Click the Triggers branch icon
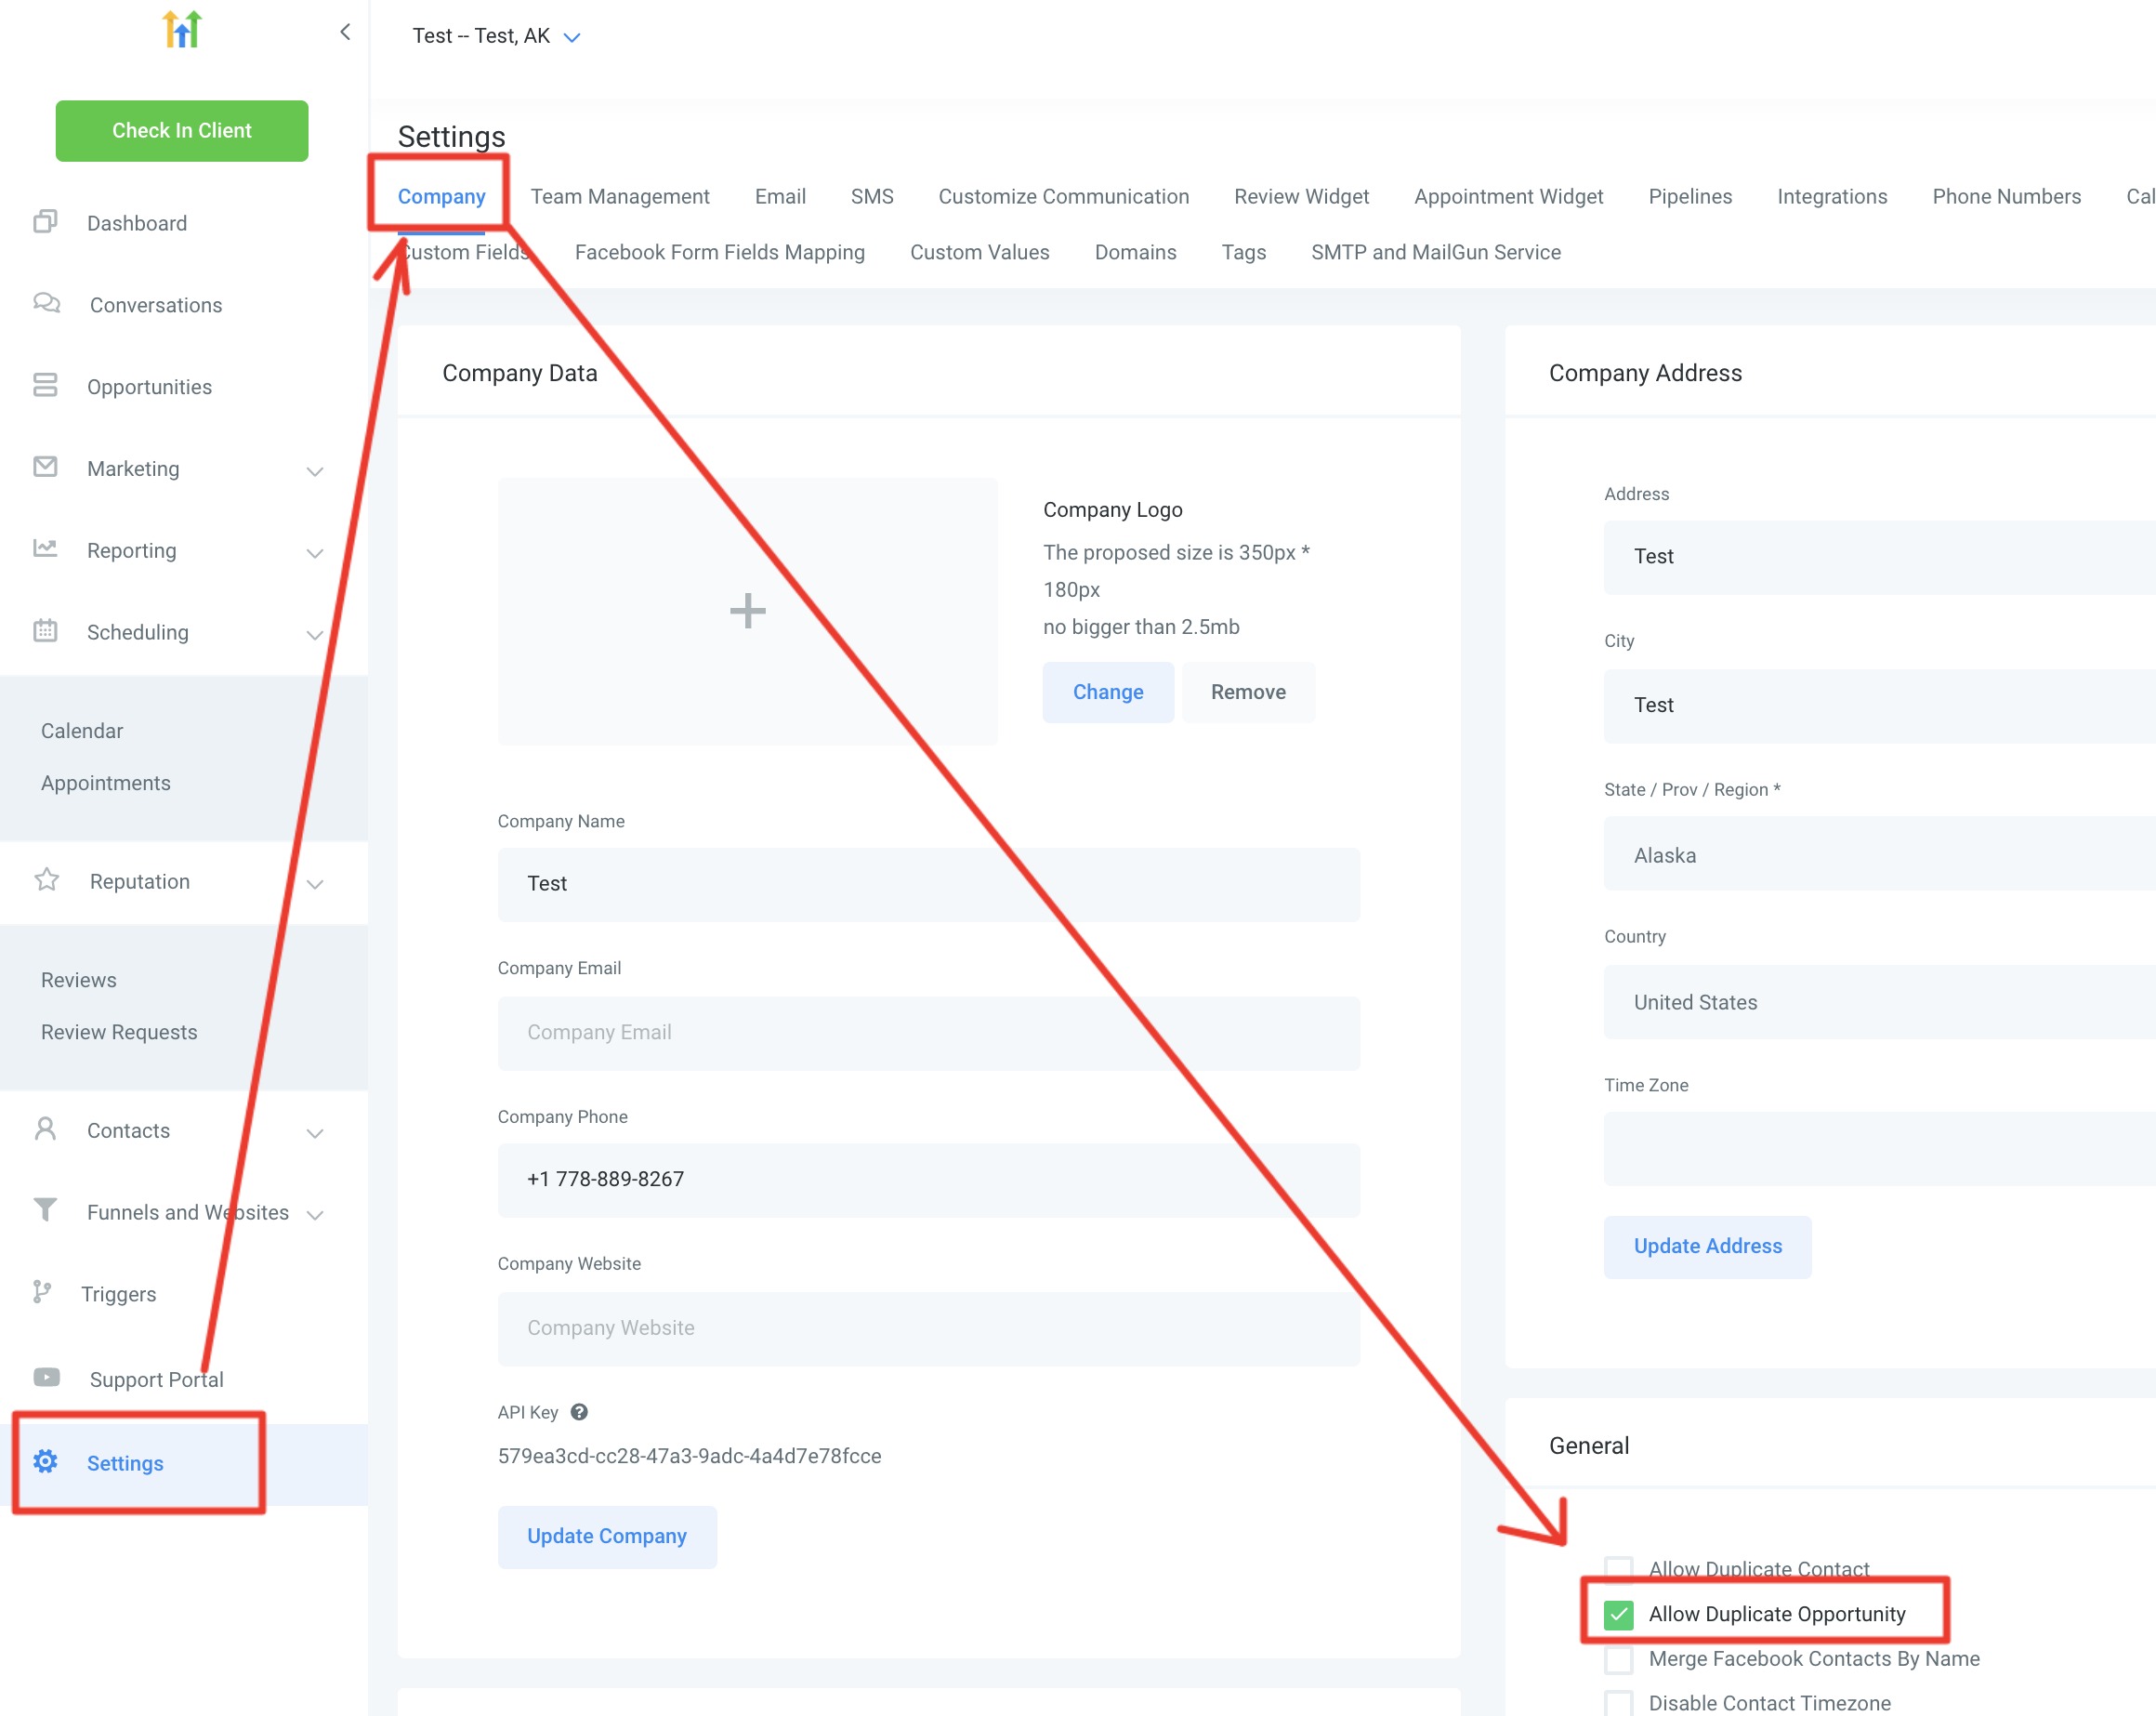 point(42,1292)
